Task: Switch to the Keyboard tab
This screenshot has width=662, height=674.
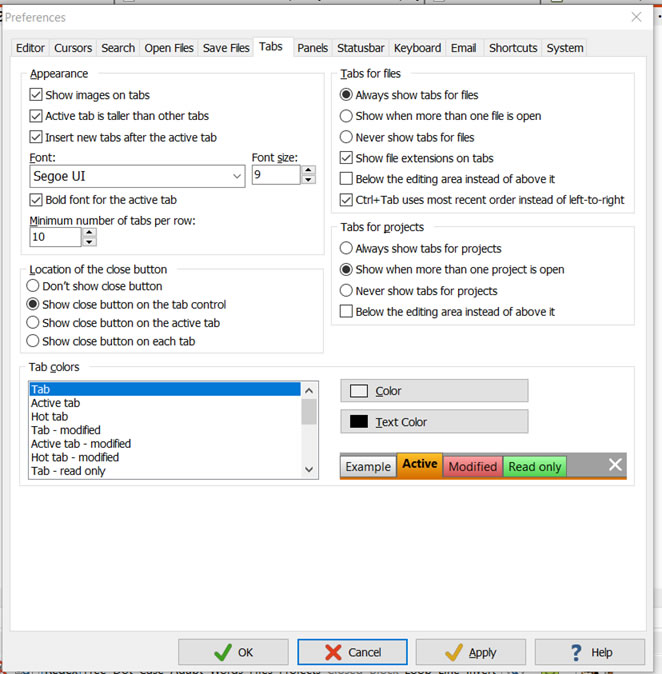Action: click(x=417, y=48)
